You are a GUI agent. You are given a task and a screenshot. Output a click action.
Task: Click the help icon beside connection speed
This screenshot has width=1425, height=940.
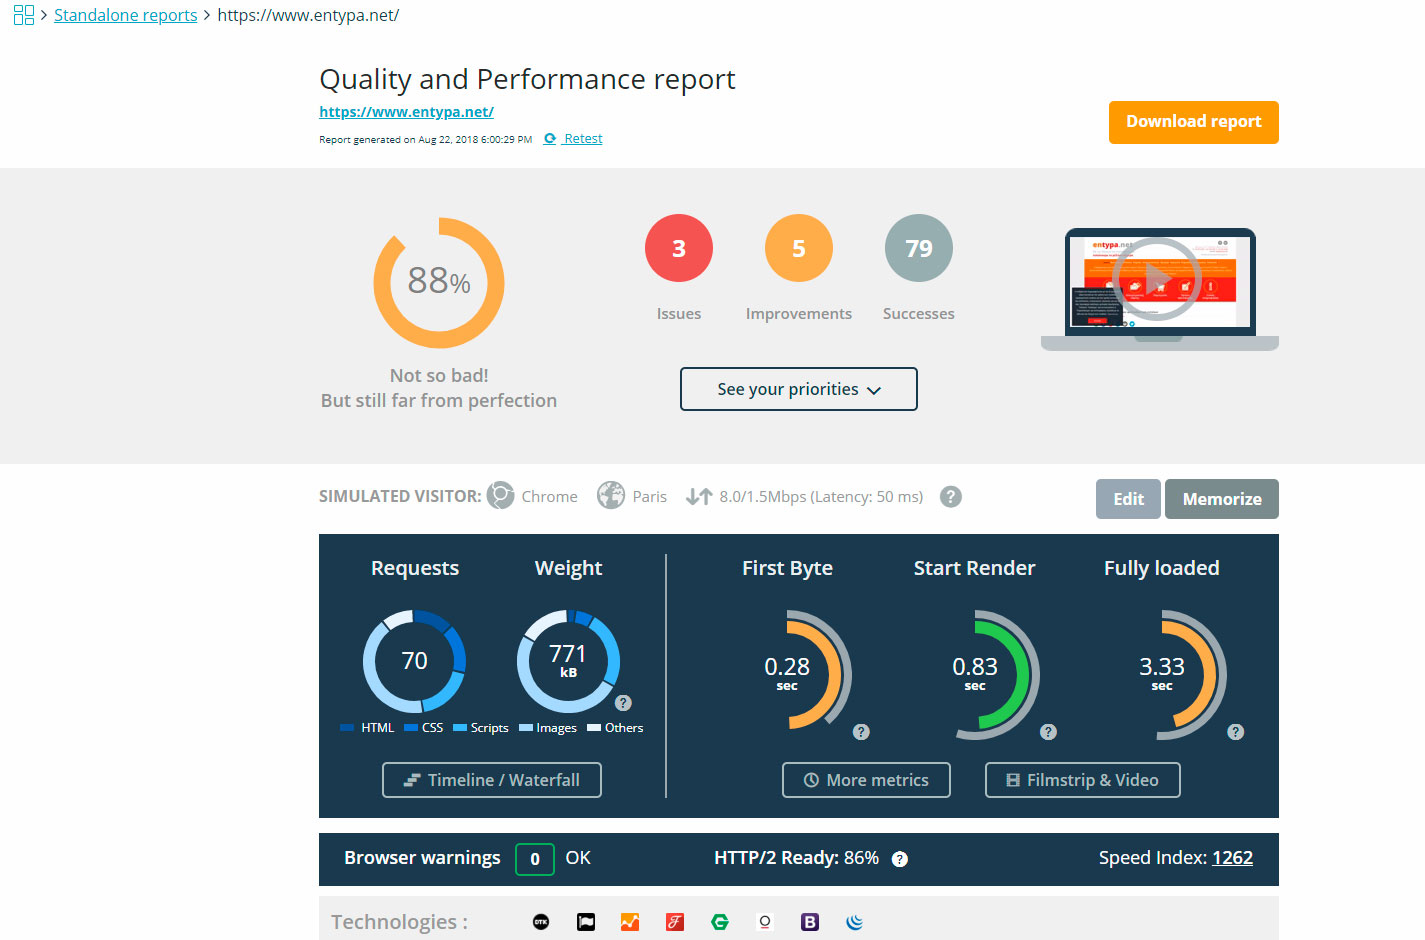coord(951,496)
